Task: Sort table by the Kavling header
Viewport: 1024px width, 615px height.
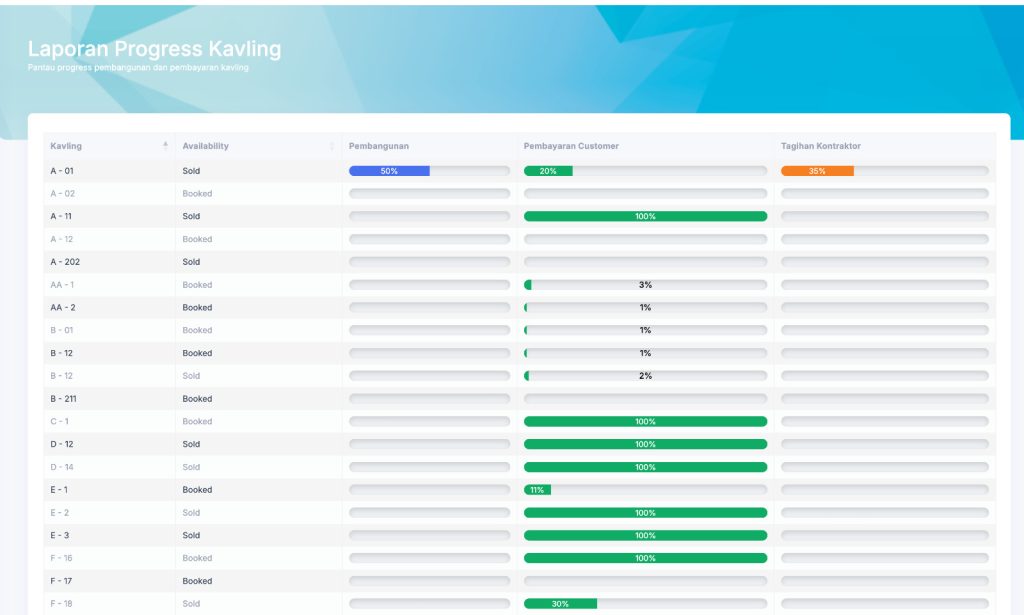Action: click(67, 146)
